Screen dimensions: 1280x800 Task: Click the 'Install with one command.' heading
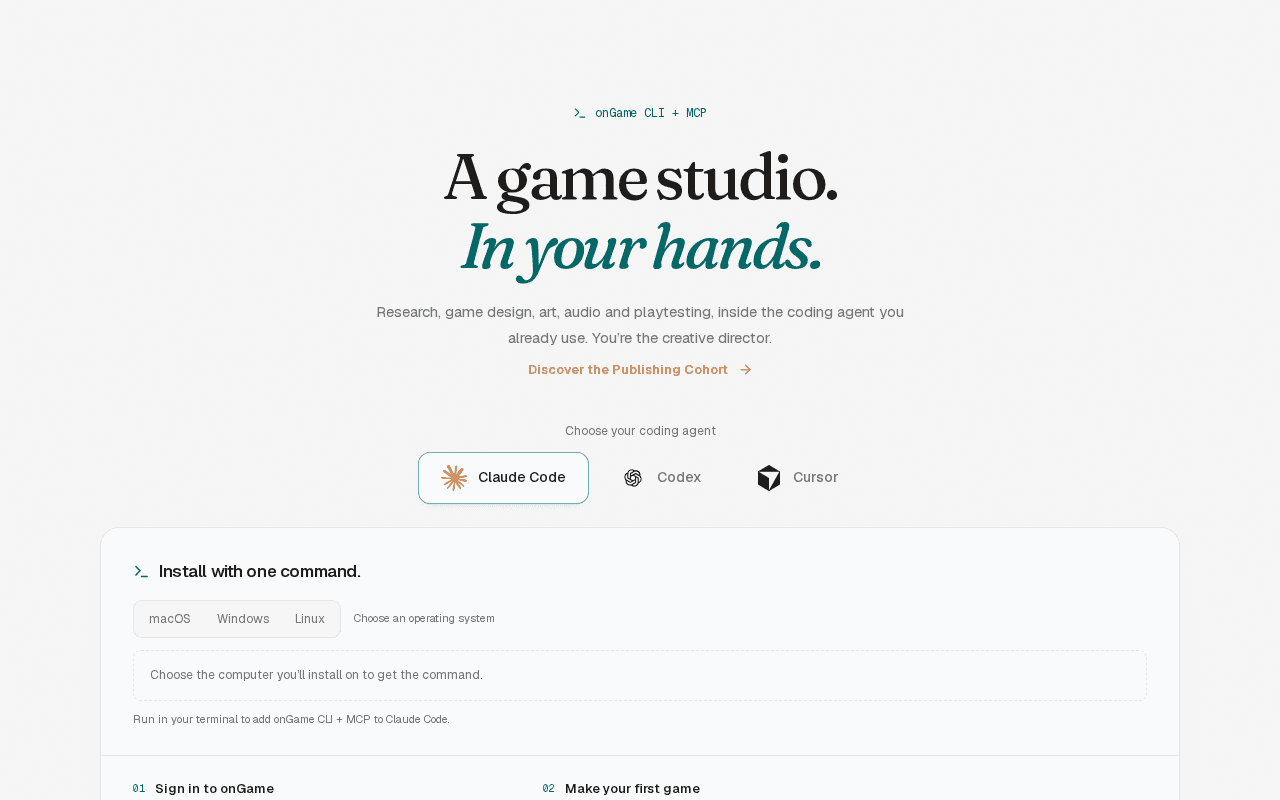coord(260,572)
